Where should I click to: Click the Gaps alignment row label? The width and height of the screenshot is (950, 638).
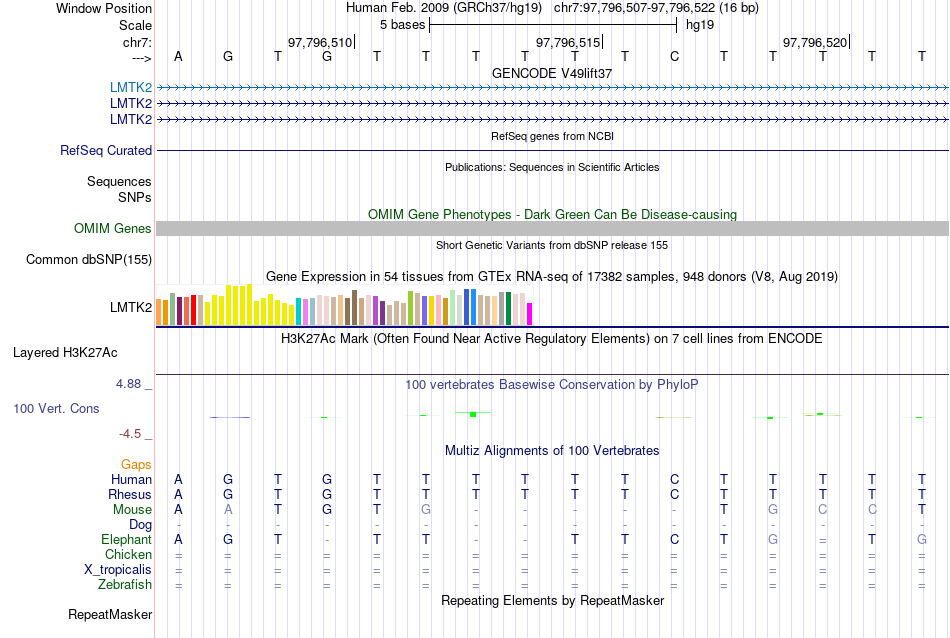136,465
